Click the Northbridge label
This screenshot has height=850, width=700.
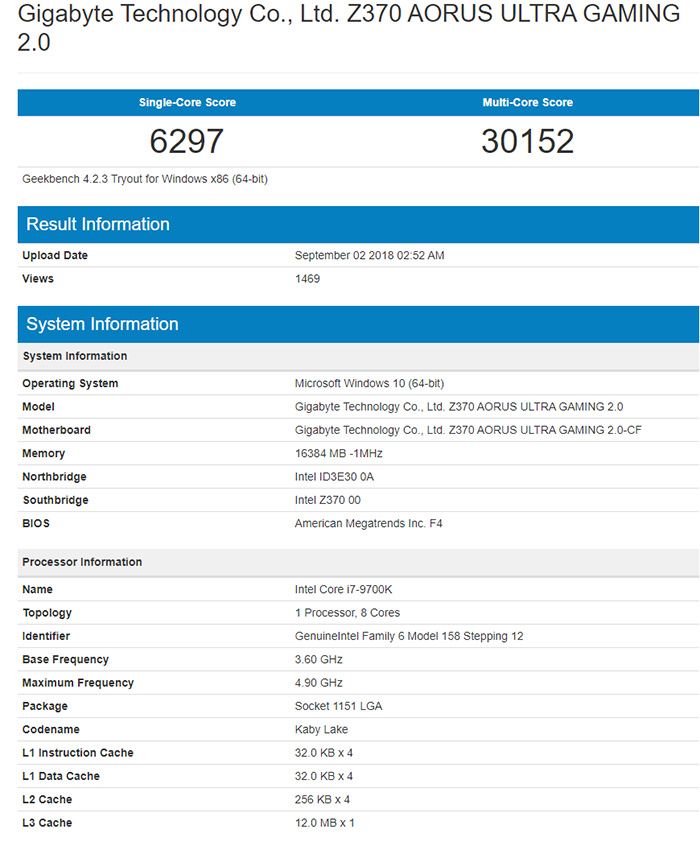tap(54, 476)
